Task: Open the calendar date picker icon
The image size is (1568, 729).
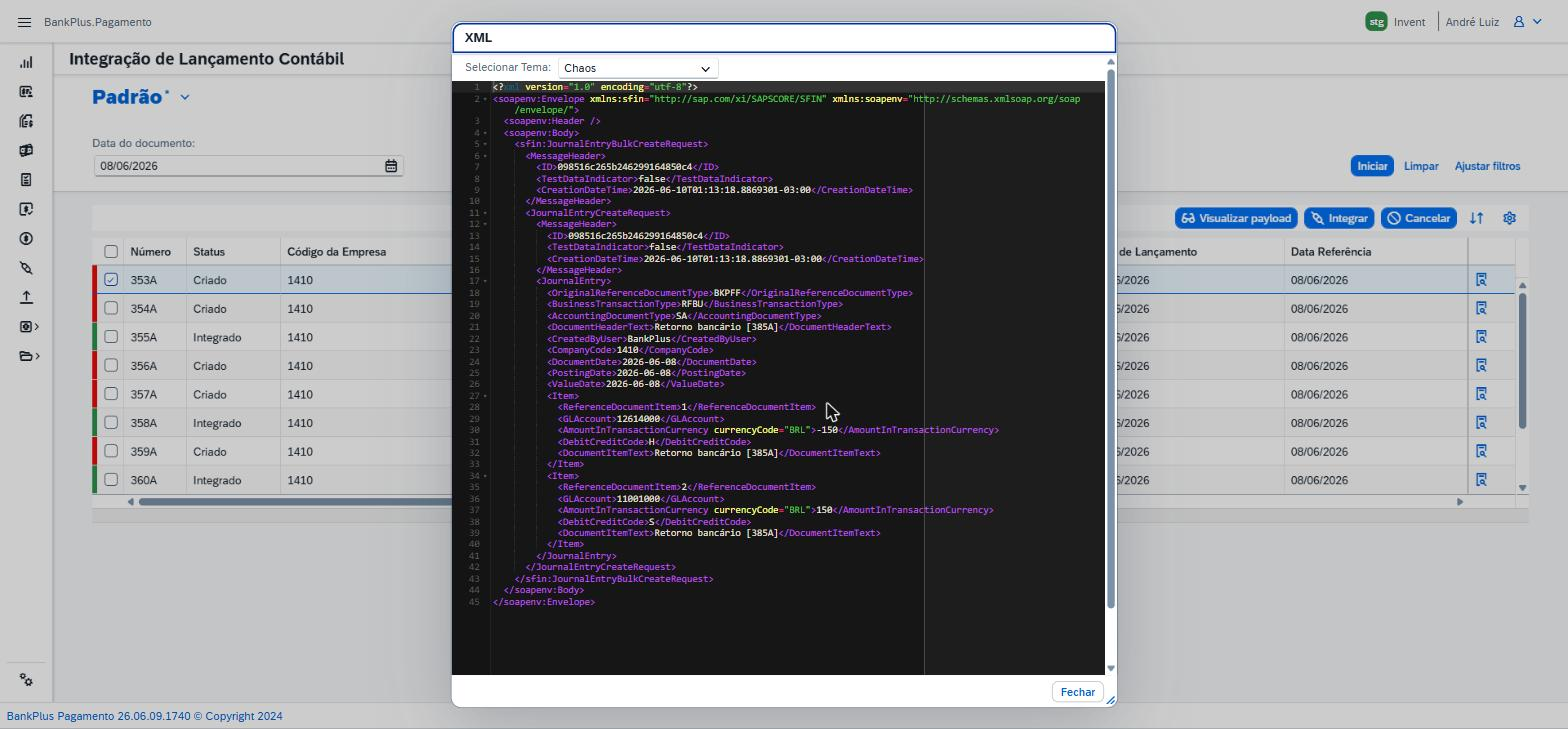Action: (x=391, y=166)
